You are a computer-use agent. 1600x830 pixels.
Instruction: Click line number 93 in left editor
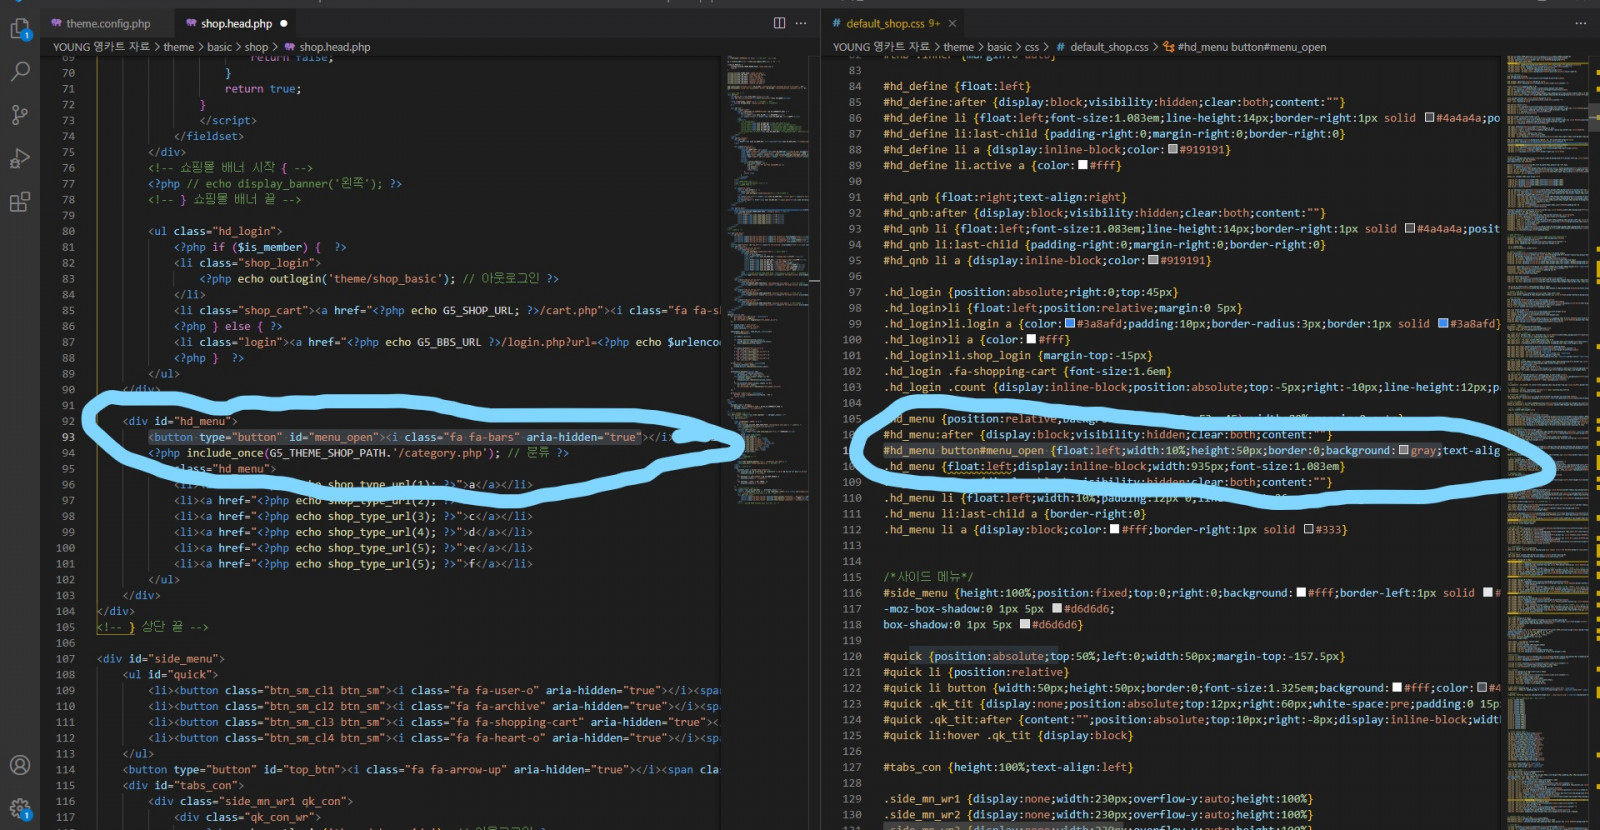click(68, 437)
